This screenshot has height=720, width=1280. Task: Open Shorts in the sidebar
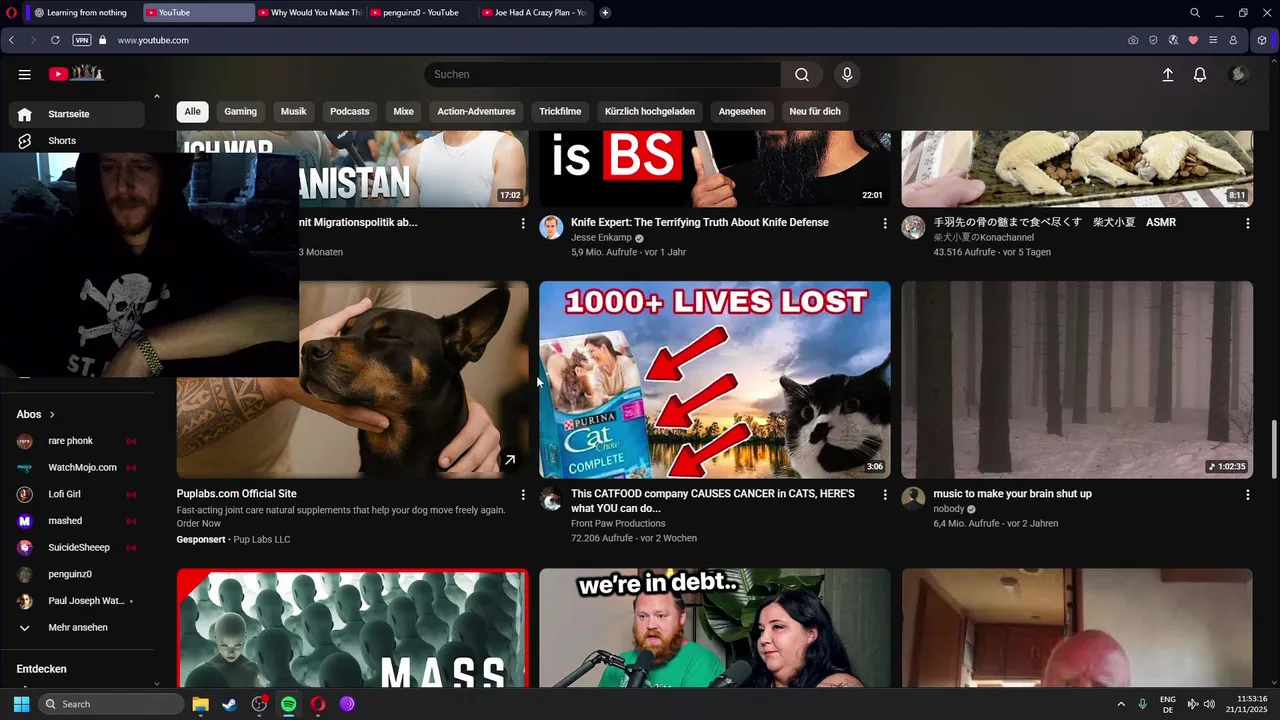77,141
